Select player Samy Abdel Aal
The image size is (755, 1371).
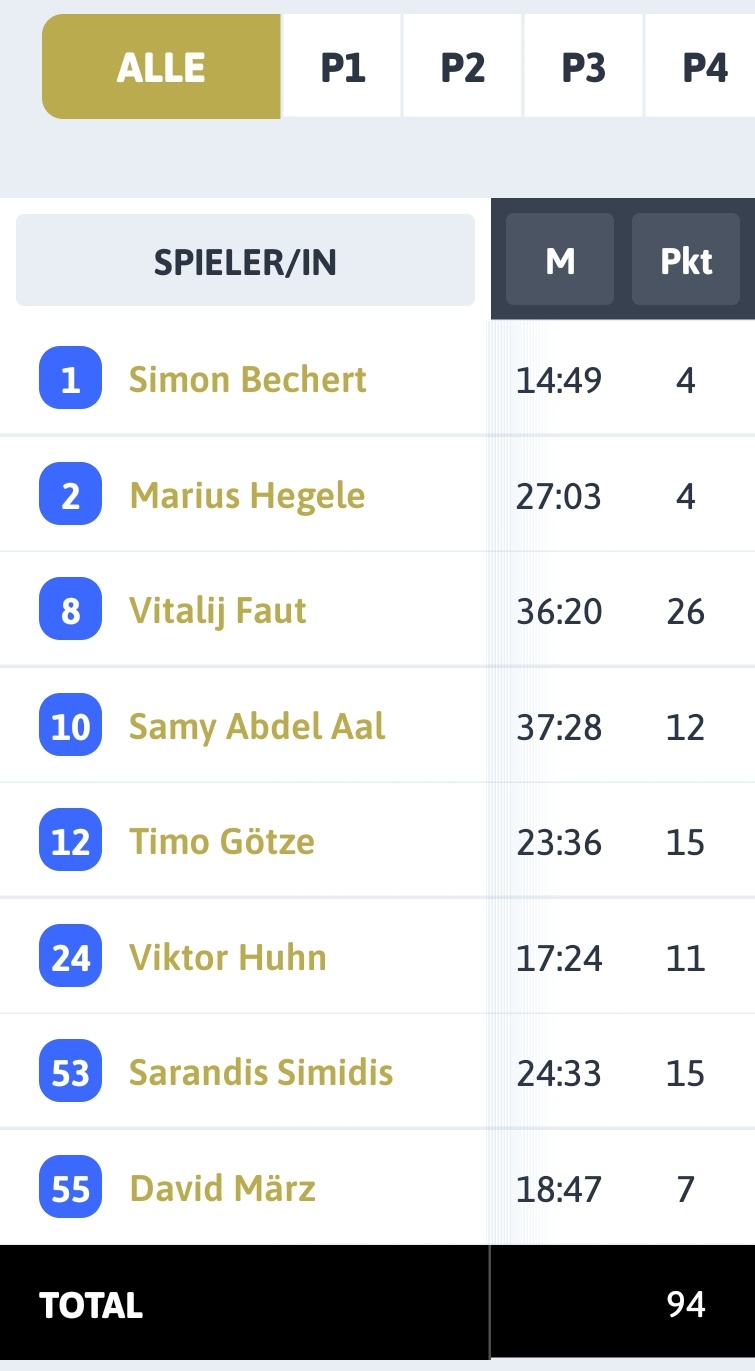(257, 727)
